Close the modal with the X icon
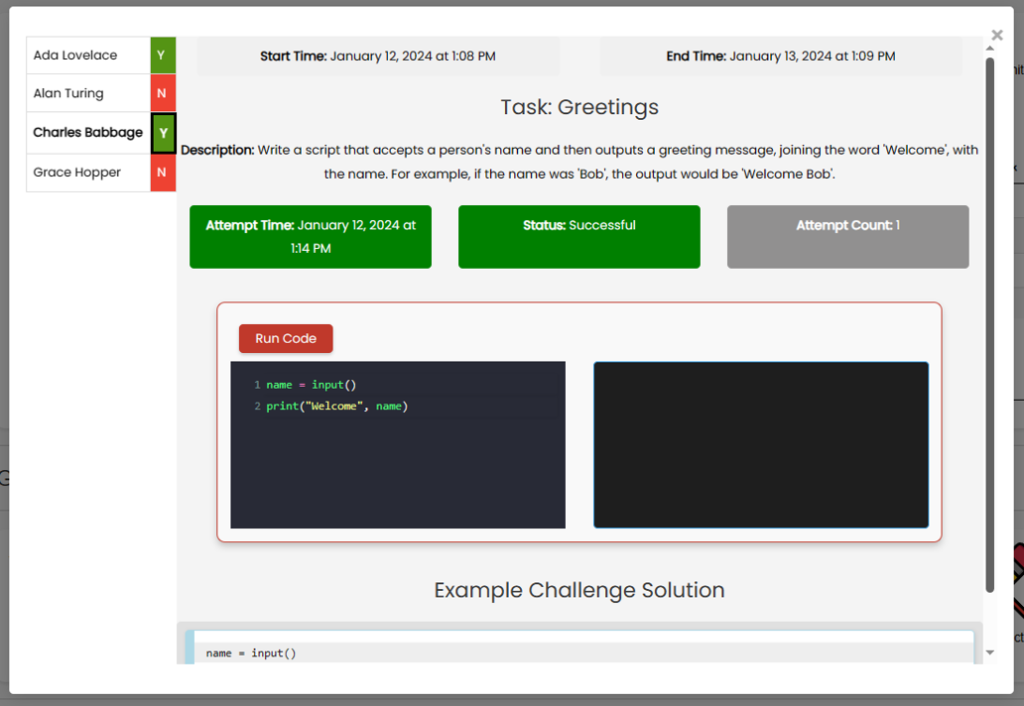This screenshot has height=706, width=1024. click(x=996, y=35)
